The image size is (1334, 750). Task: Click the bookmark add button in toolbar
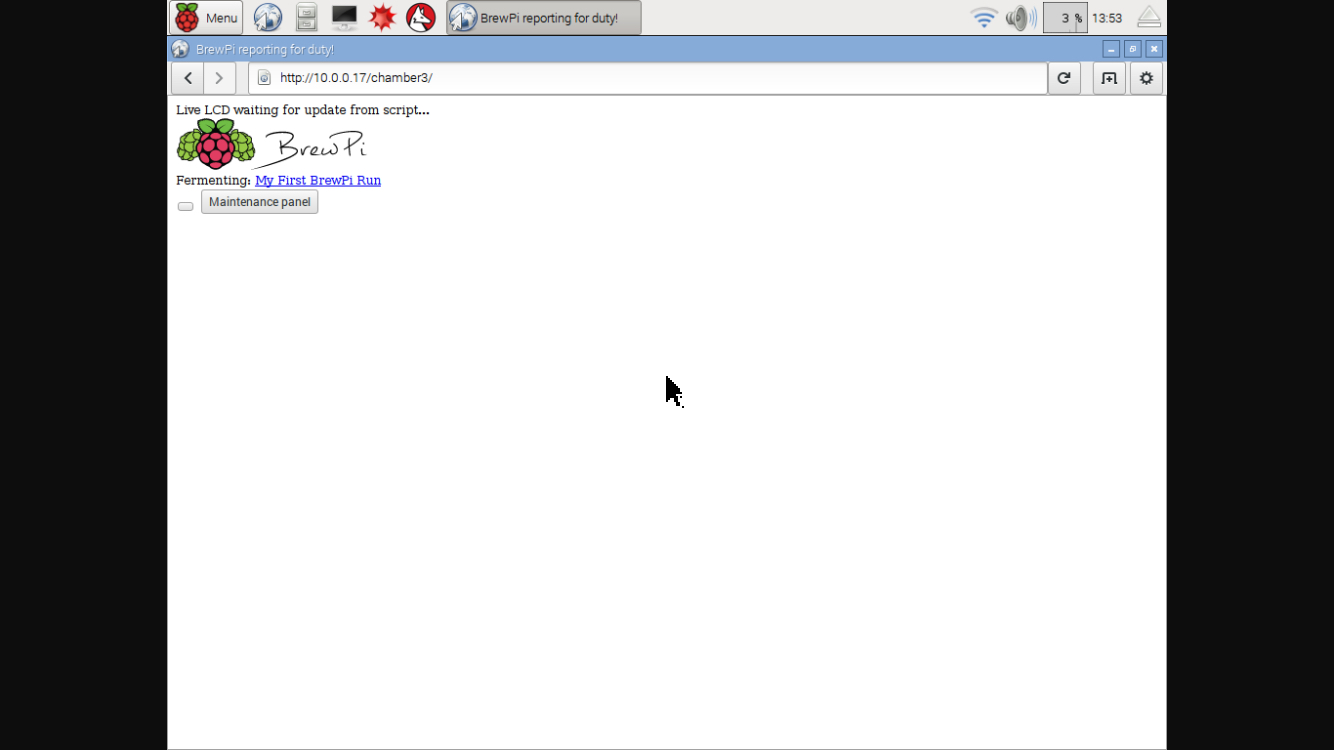[x=1109, y=78]
